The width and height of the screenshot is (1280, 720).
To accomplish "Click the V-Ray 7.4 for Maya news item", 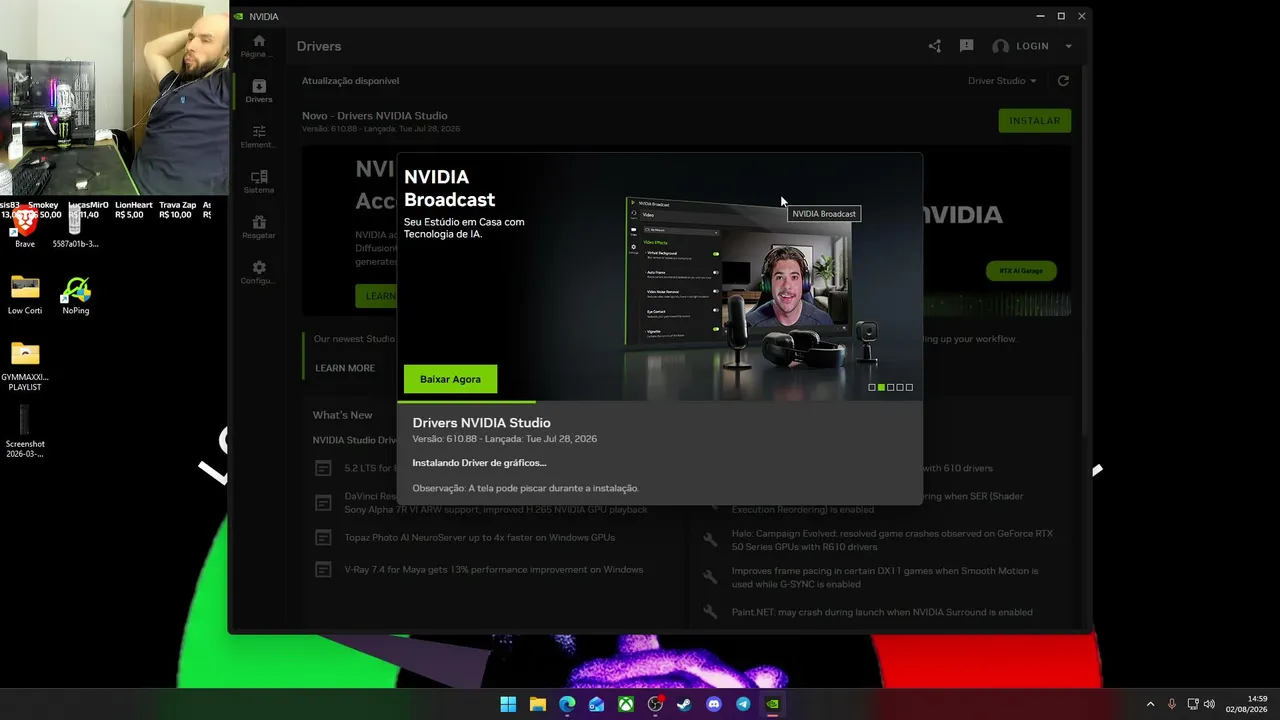I will (494, 570).
